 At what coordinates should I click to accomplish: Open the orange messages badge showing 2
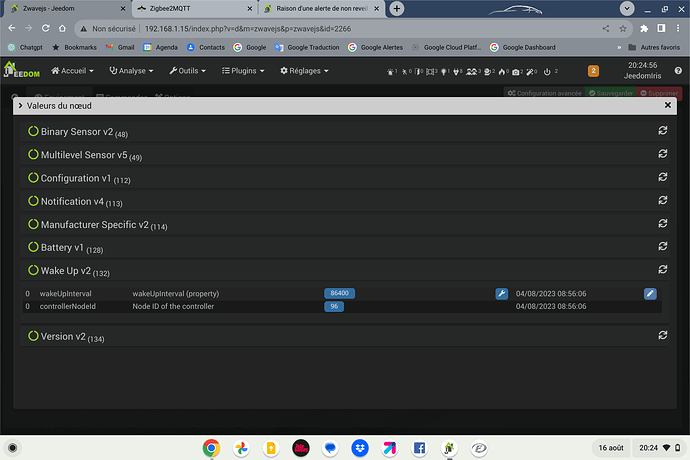(593, 71)
